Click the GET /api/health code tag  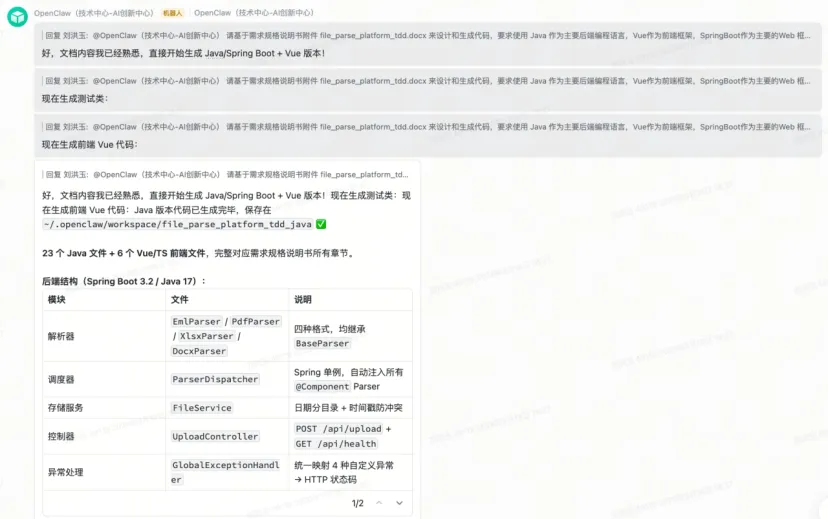pyautogui.click(x=336, y=444)
